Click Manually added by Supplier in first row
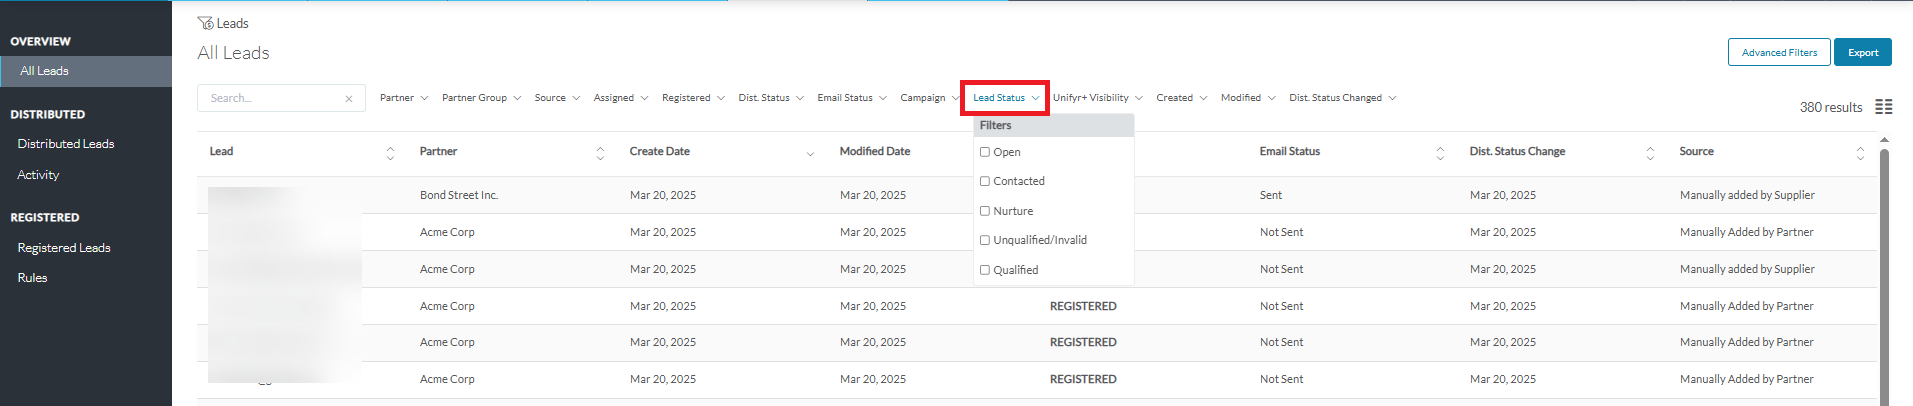 (1747, 195)
